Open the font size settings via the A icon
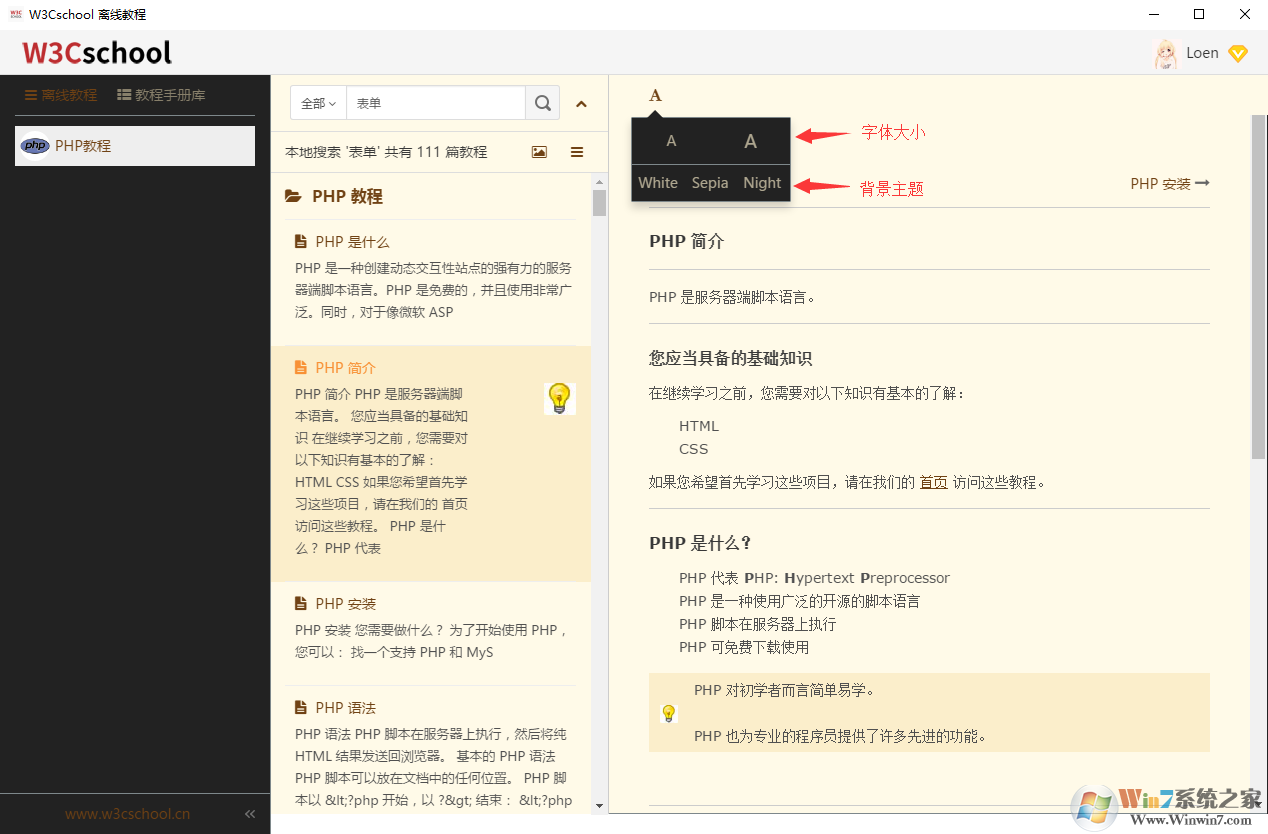 pos(655,94)
